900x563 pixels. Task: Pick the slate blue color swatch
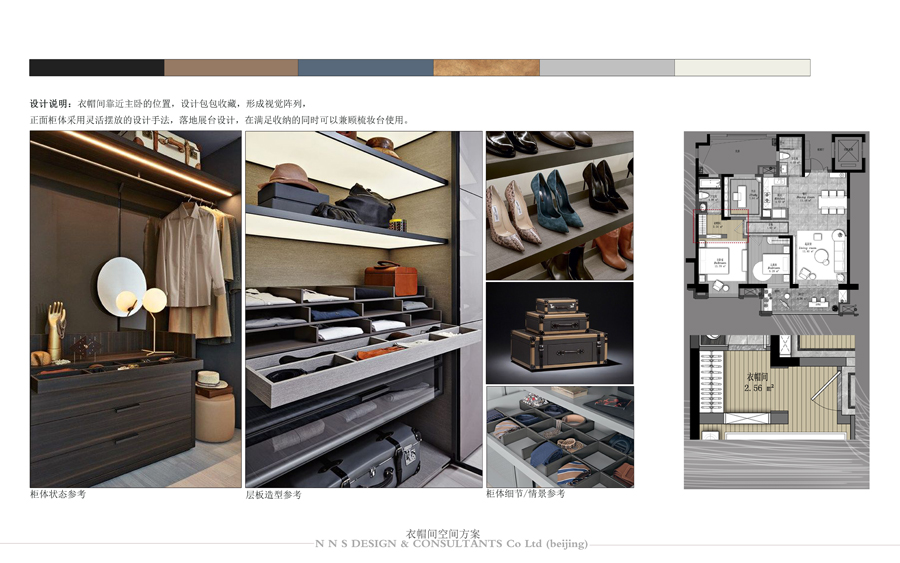(365, 67)
